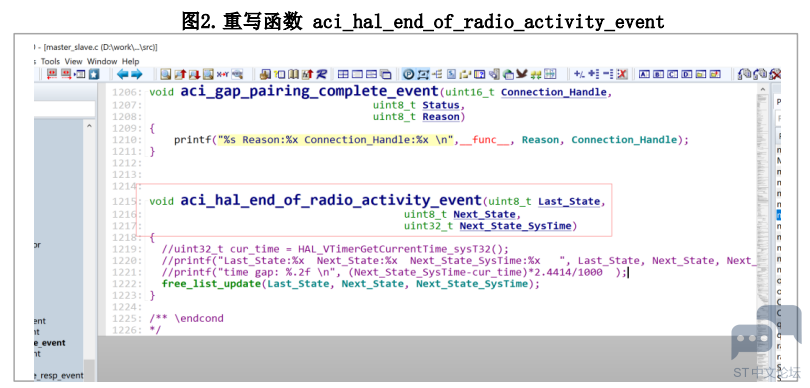
Task: Click the commented HAL_VTimerGetCurrentTime_sysT32 line
Action: [335, 249]
